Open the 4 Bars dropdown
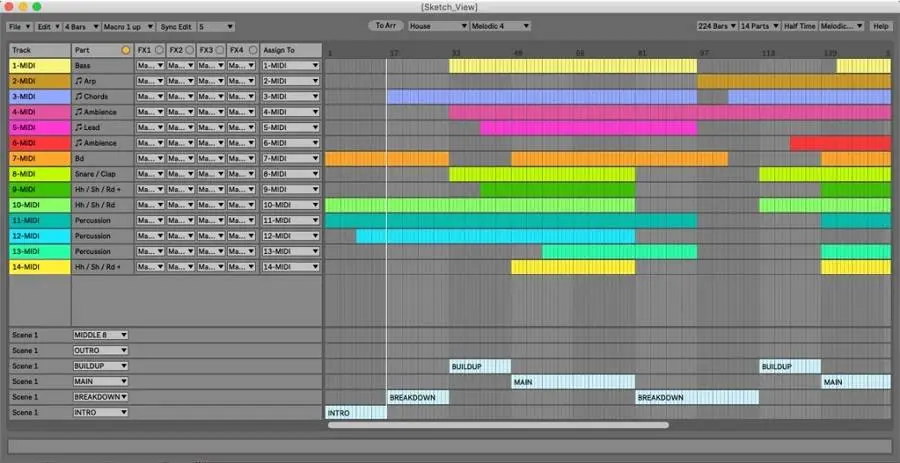Viewport: 900px width, 463px height. [x=82, y=27]
